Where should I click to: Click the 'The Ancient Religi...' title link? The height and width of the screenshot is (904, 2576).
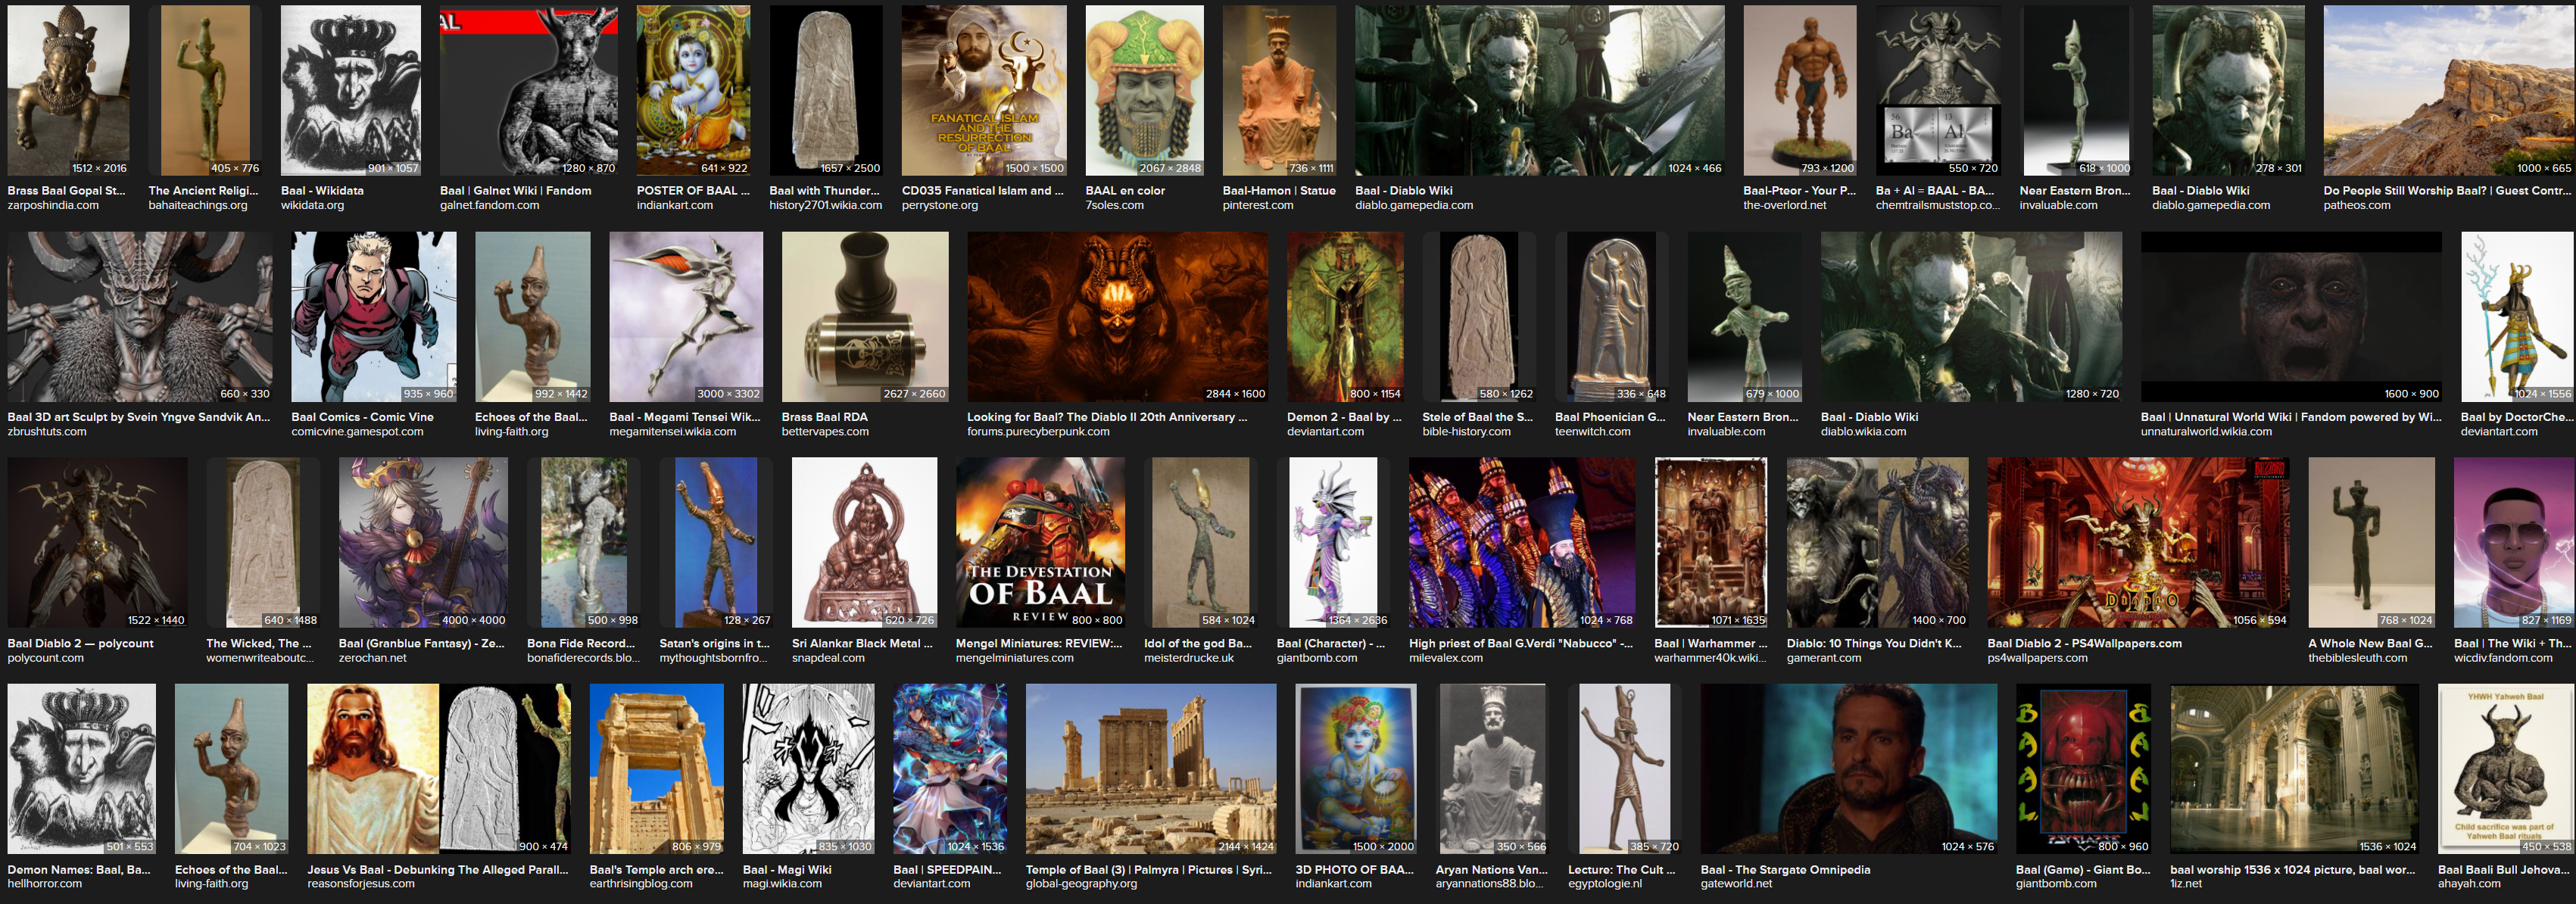pos(203,191)
